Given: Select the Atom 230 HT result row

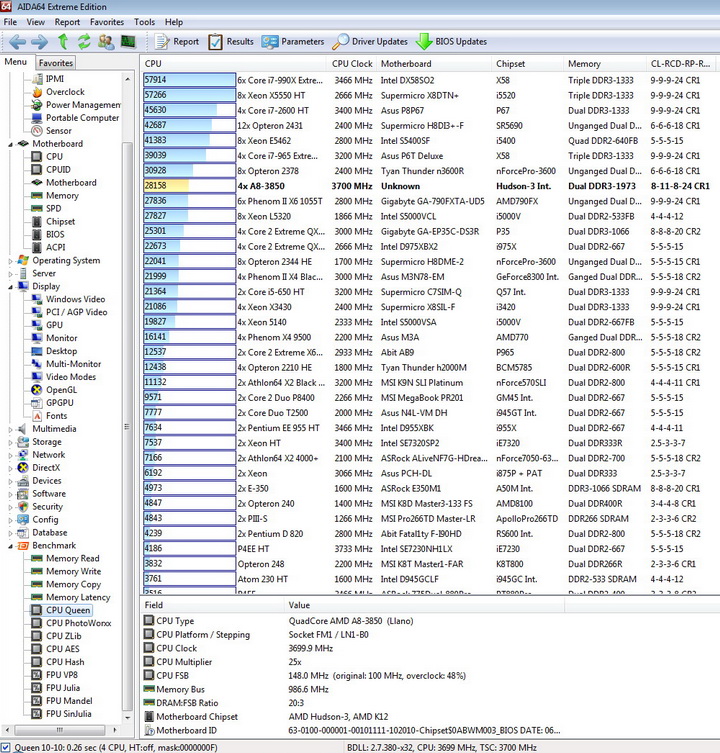Looking at the screenshot, I should click(429, 579).
